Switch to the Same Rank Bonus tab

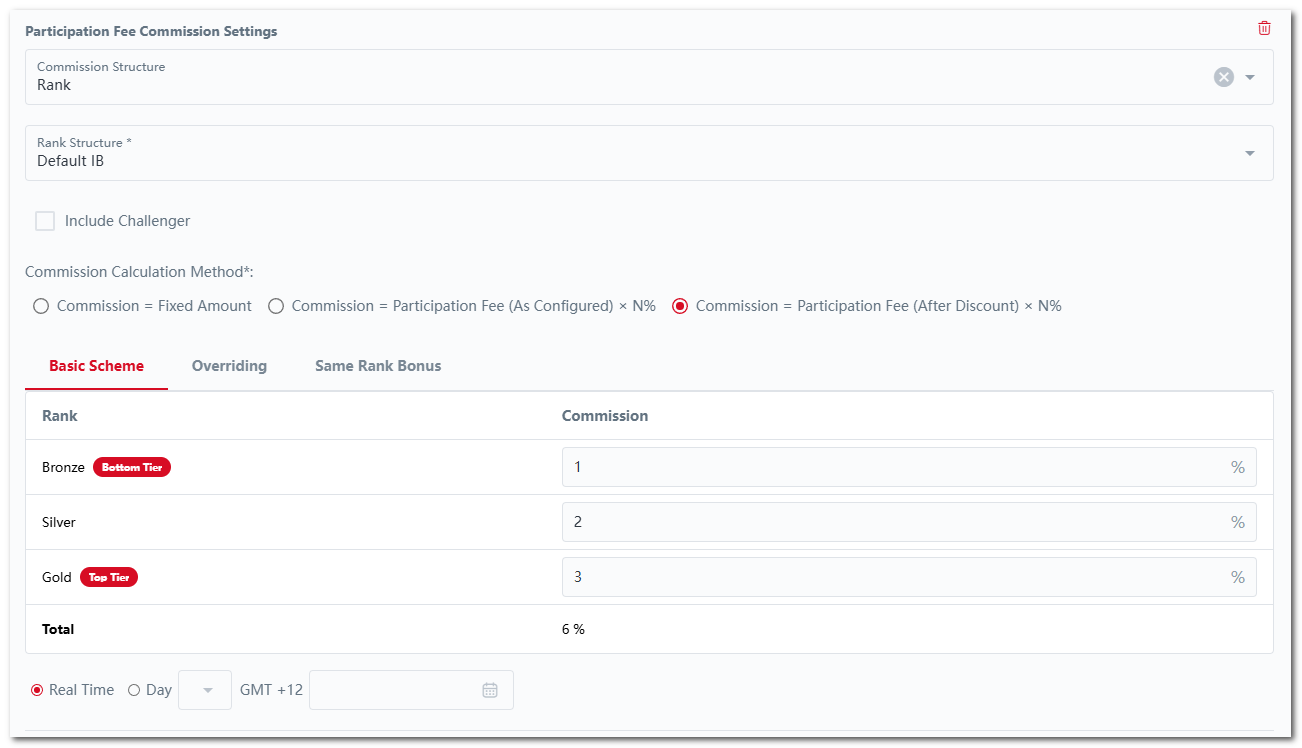tap(378, 366)
